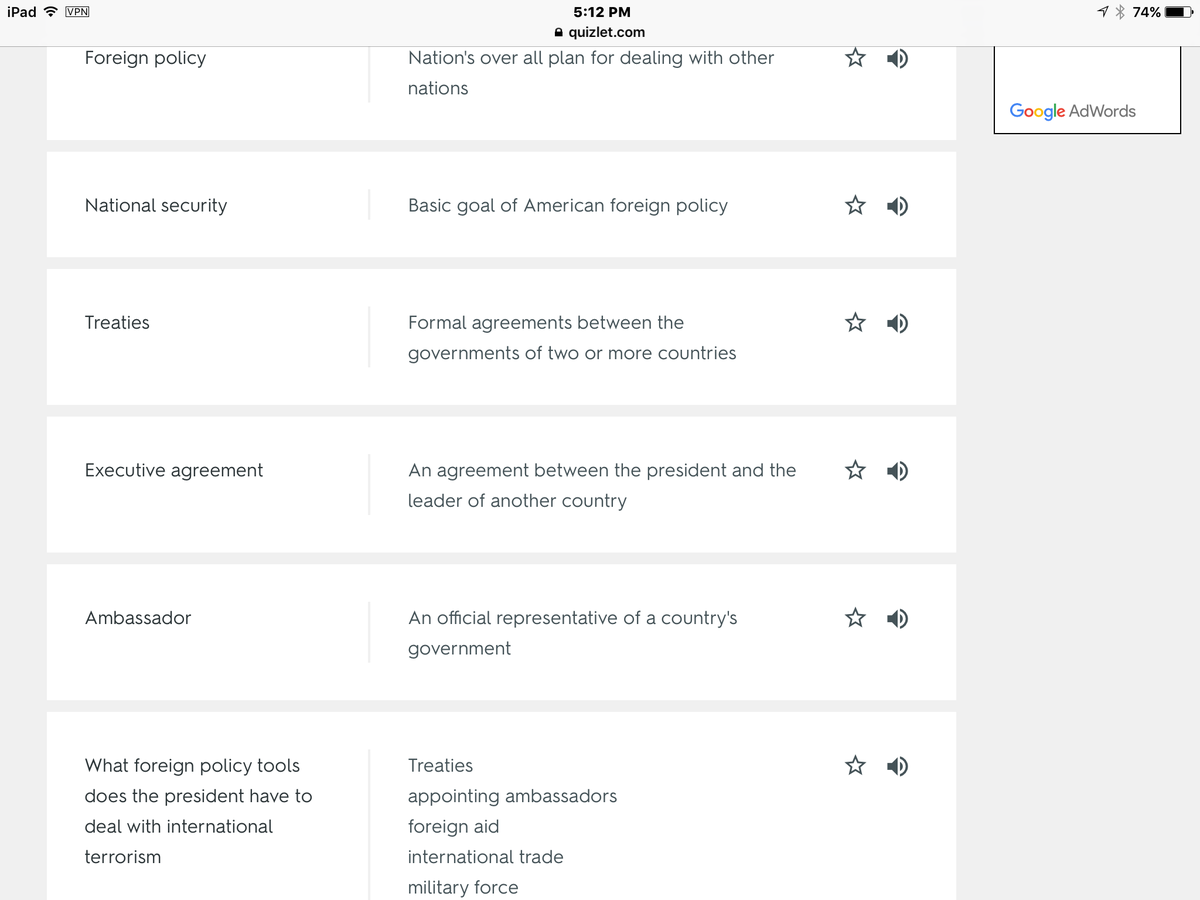Open the Google AdWords advertisement
This screenshot has width=1200, height=900.
(x=1073, y=110)
